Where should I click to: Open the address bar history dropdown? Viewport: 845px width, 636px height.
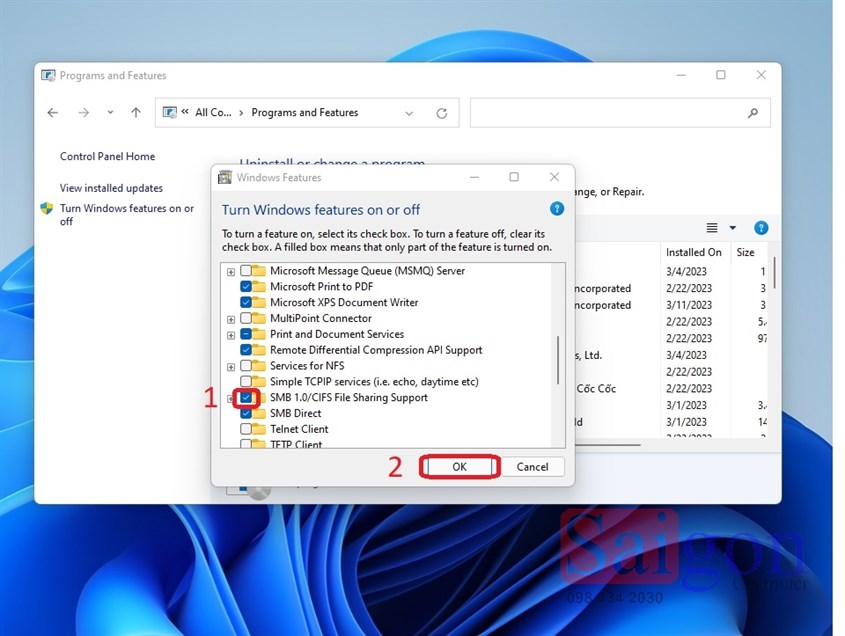pos(409,113)
